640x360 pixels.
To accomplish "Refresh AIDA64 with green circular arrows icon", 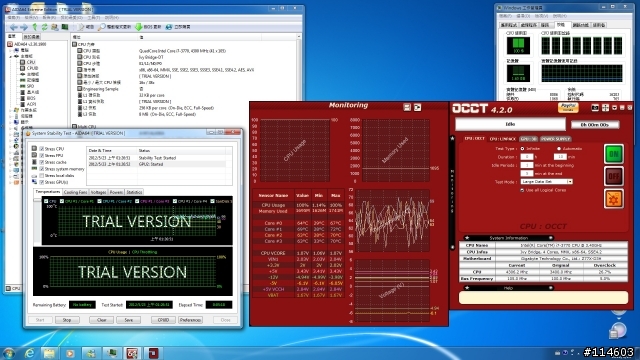I will [x=44, y=27].
